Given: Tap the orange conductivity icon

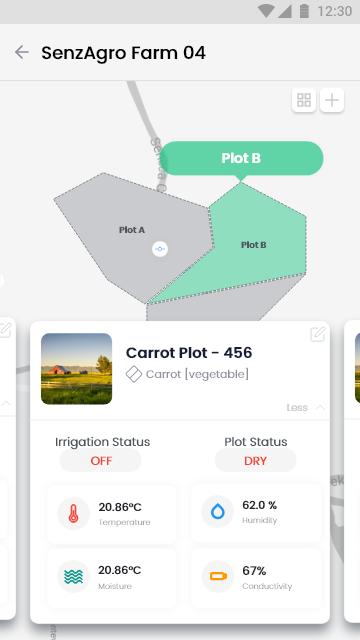Looking at the screenshot, I should [x=218, y=576].
